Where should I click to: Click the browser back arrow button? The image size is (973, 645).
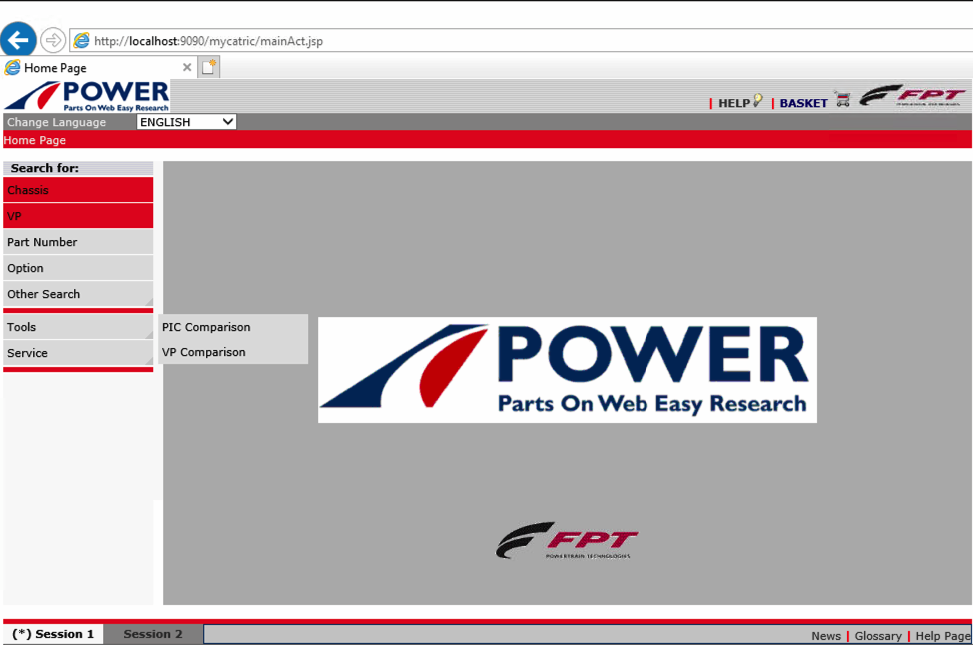(x=18, y=40)
